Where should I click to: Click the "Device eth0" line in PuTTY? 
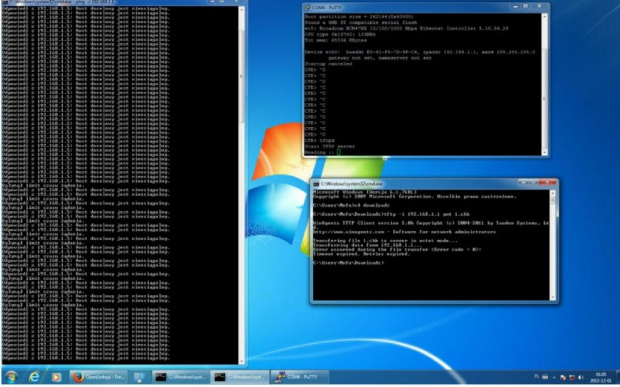(420, 52)
